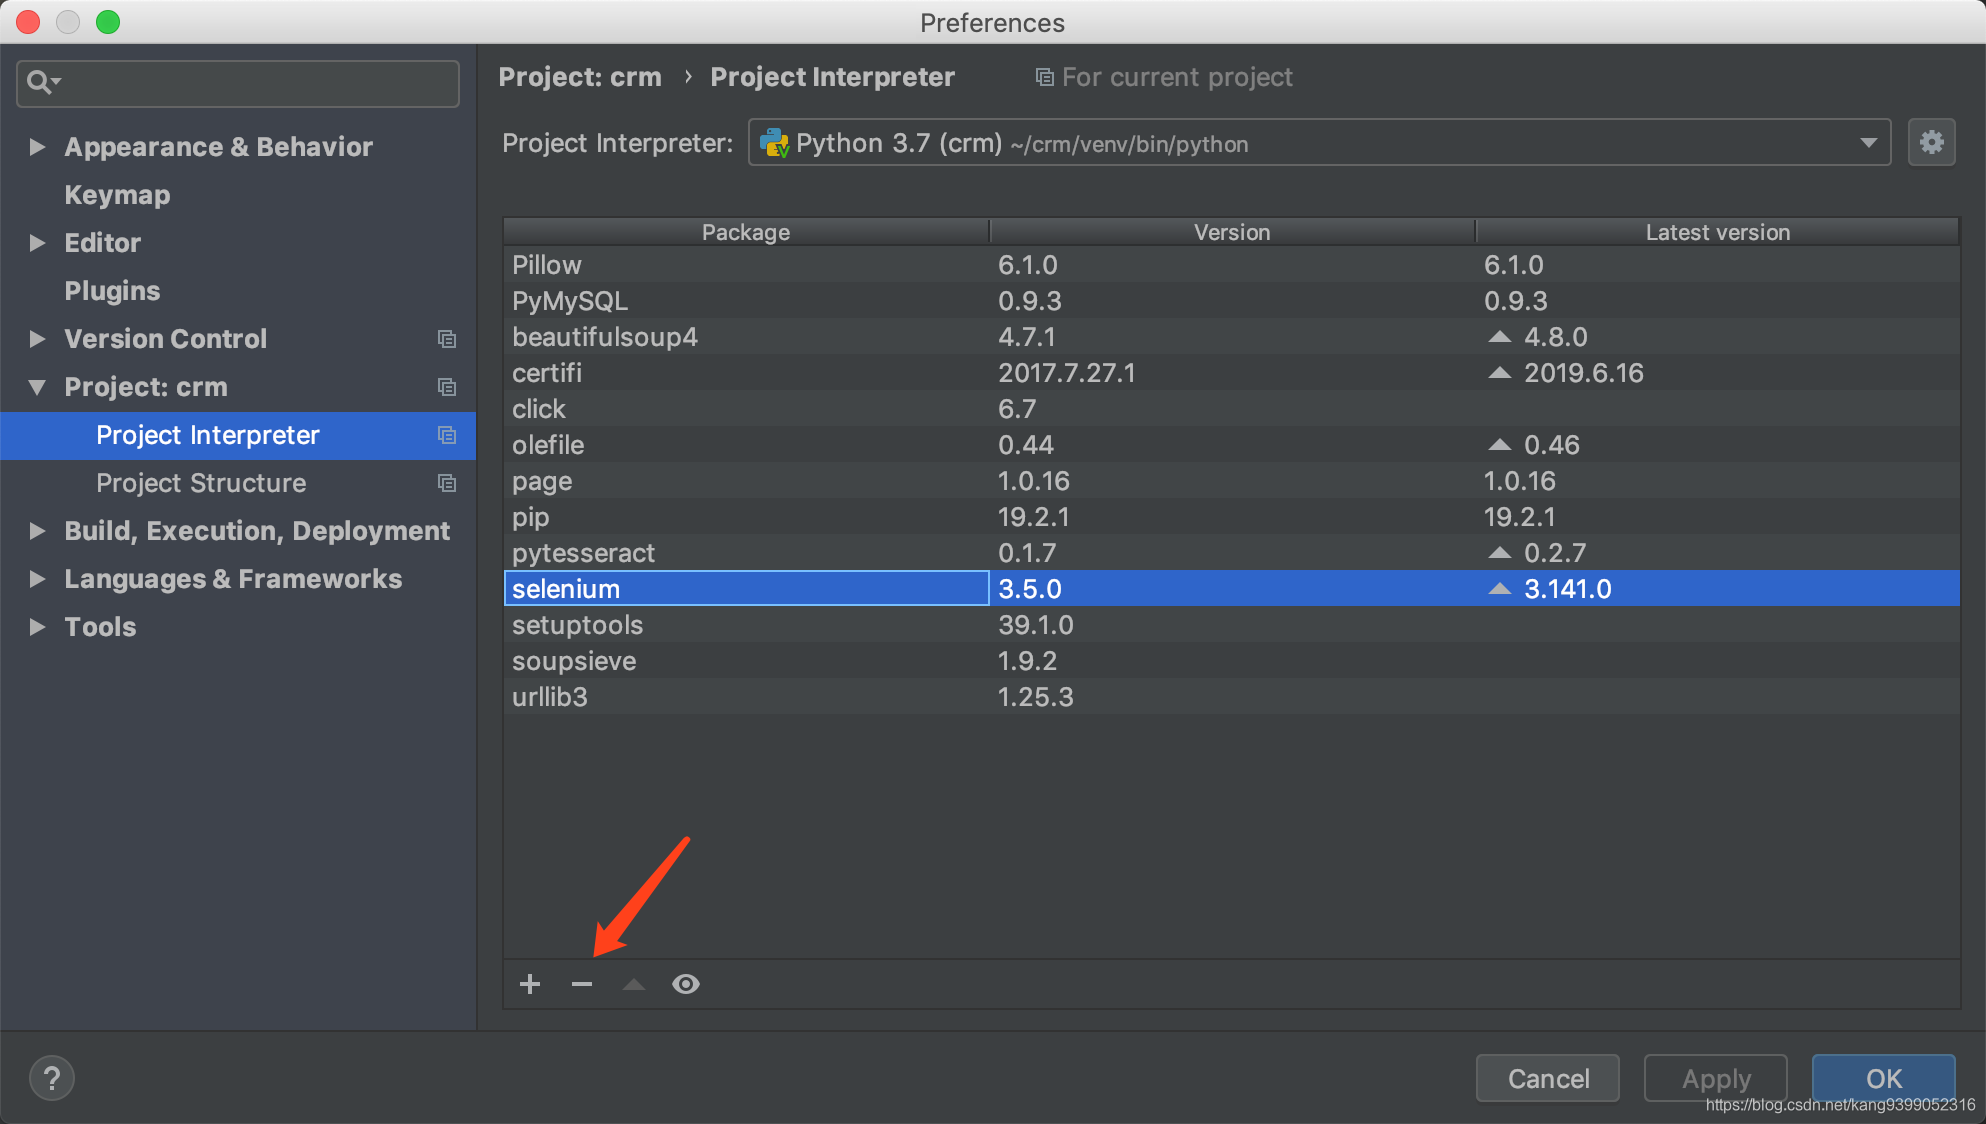Click the remove package icon (-)

click(x=578, y=984)
